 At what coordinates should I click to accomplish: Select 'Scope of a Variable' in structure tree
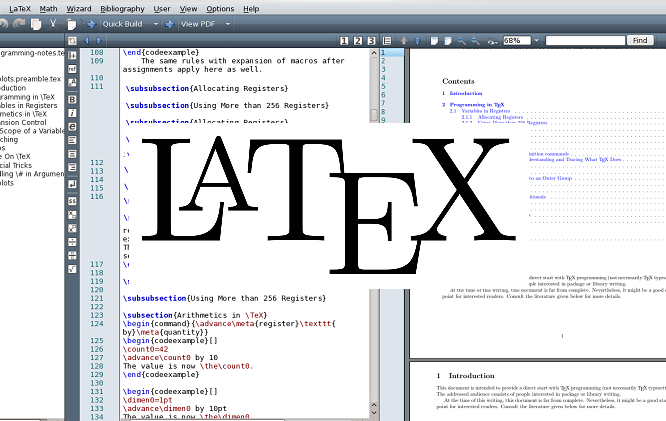32,131
